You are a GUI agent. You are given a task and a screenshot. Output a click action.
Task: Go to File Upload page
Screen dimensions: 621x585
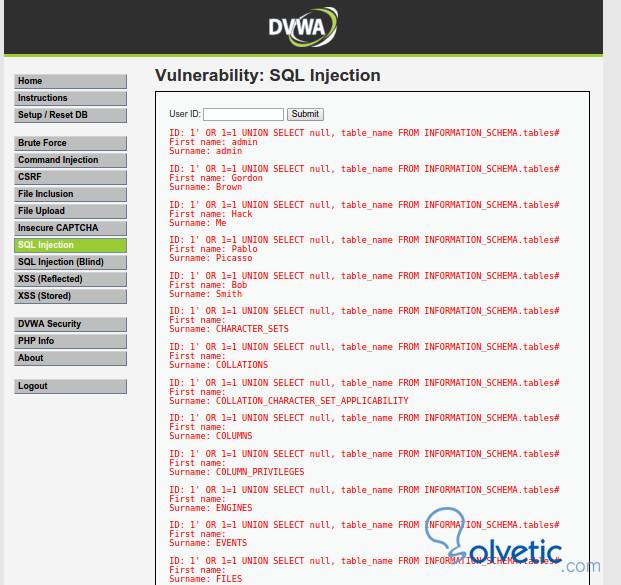tap(70, 212)
